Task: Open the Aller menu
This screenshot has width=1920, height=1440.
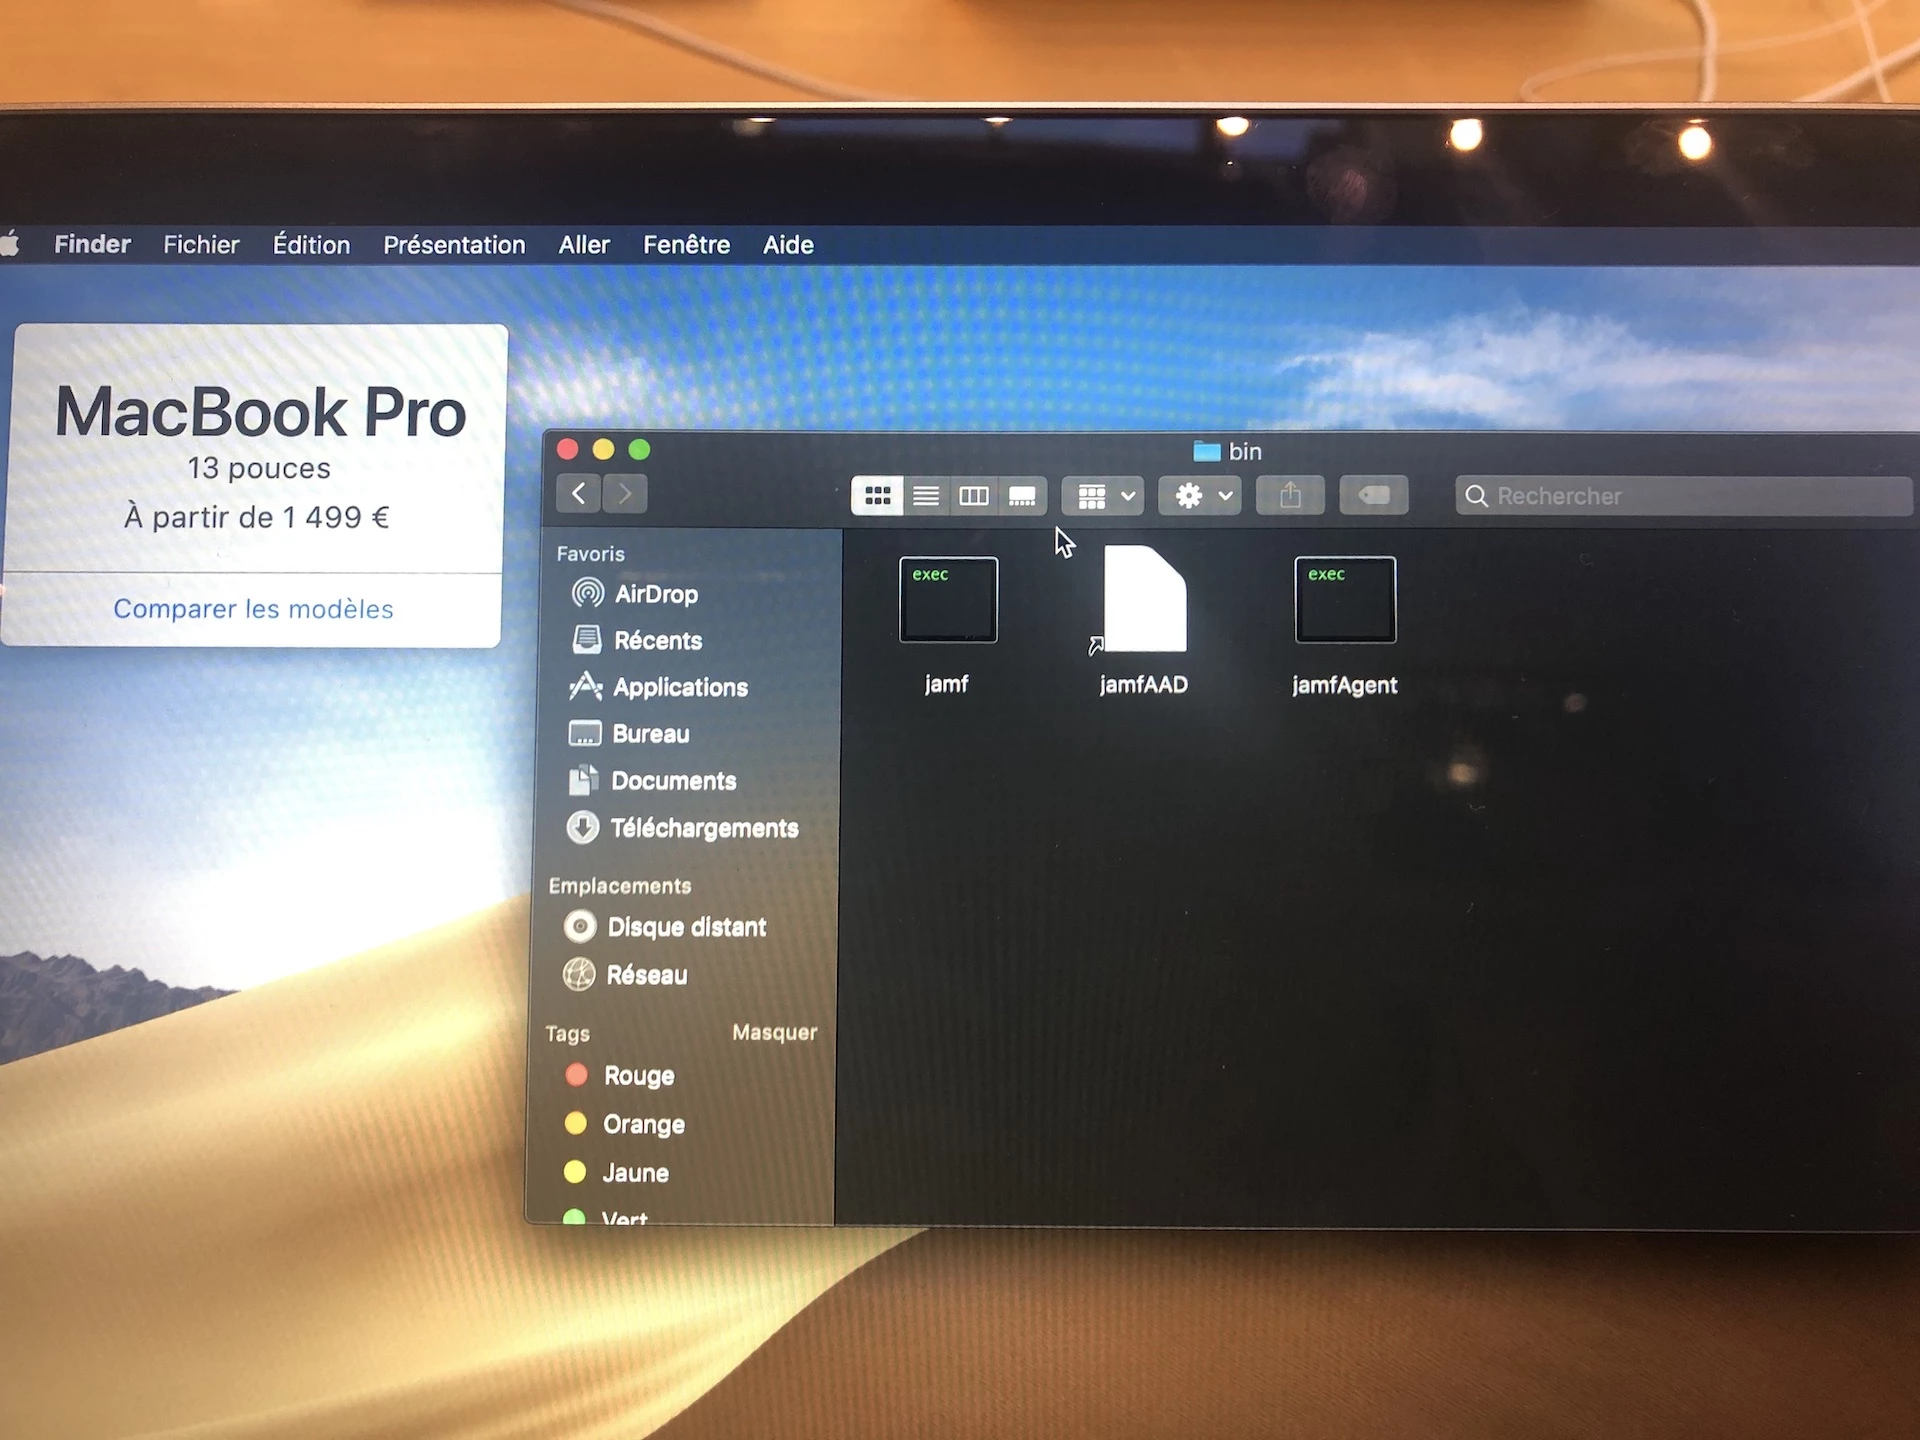Action: pos(584,245)
